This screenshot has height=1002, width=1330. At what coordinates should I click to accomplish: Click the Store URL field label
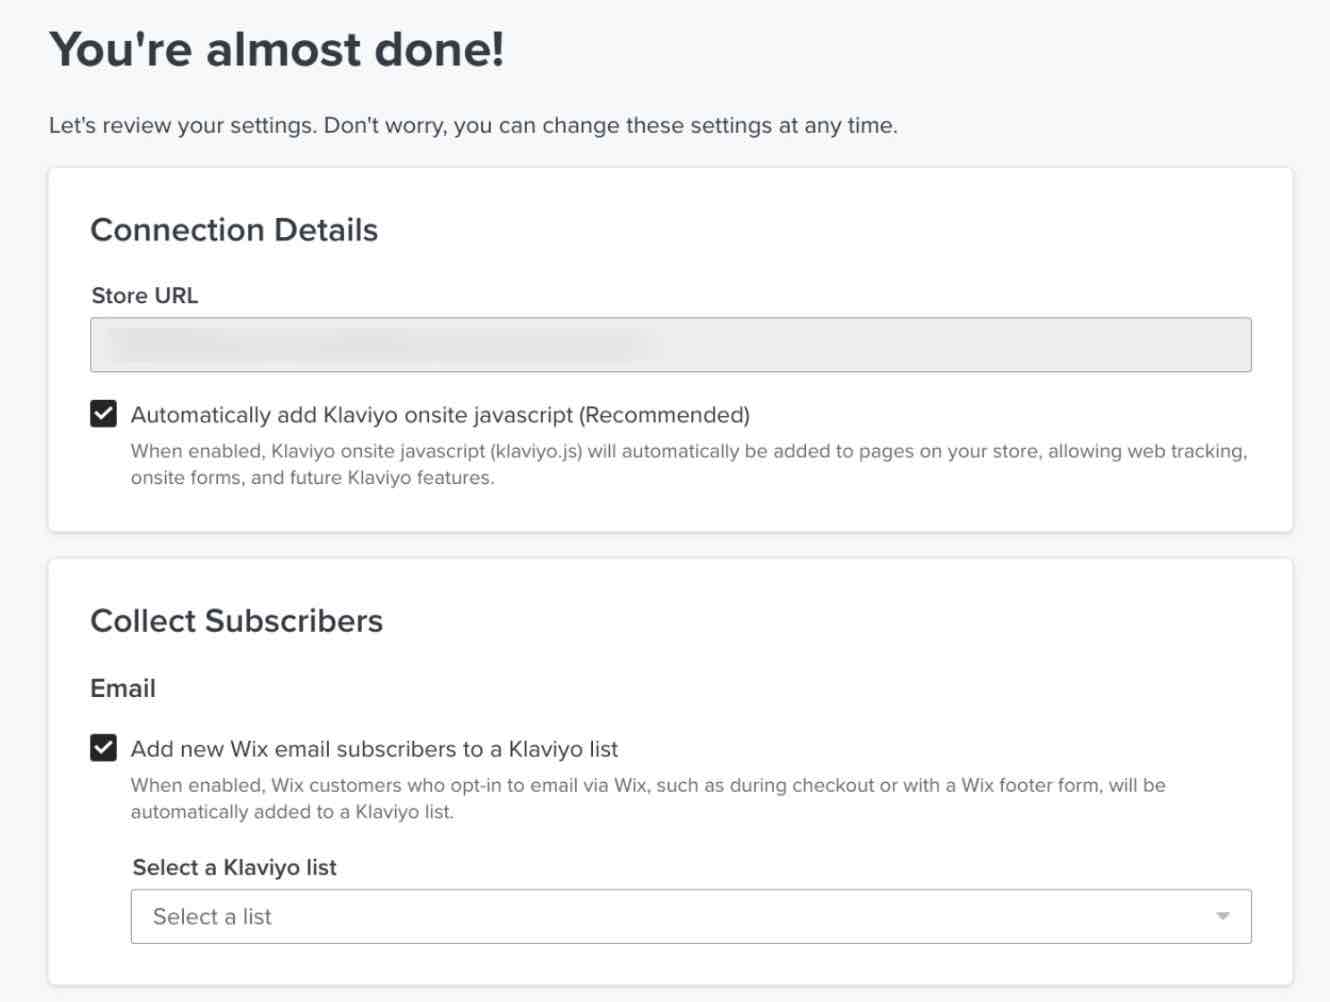[x=144, y=295]
